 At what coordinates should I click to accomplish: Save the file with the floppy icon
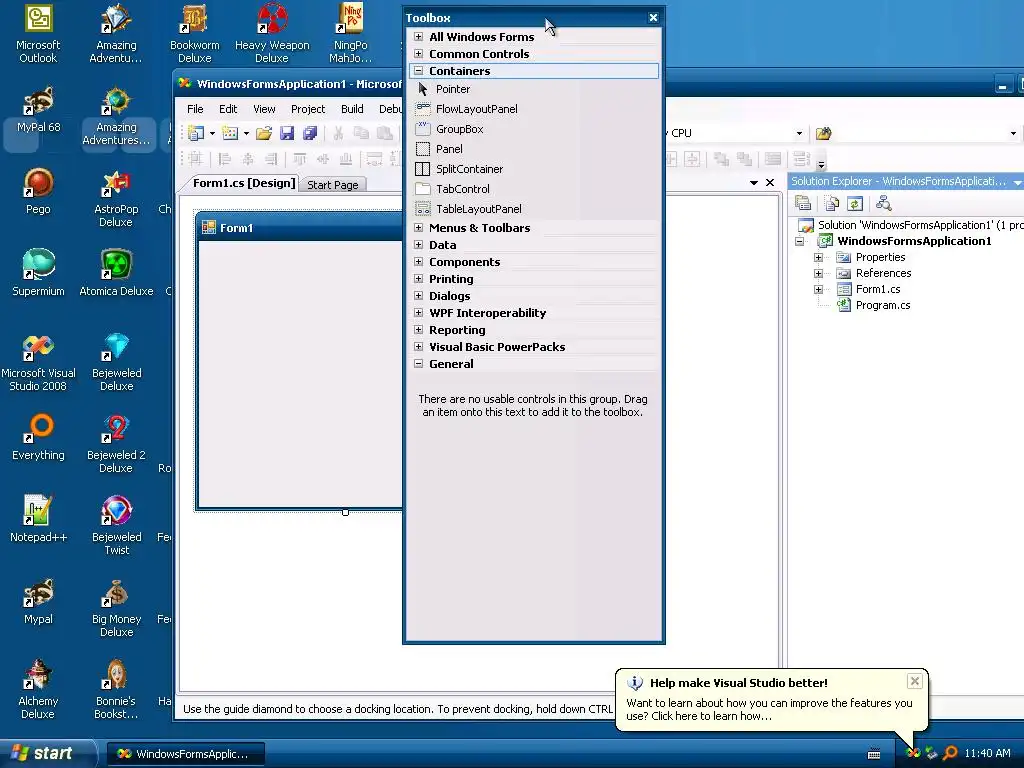coord(287,133)
